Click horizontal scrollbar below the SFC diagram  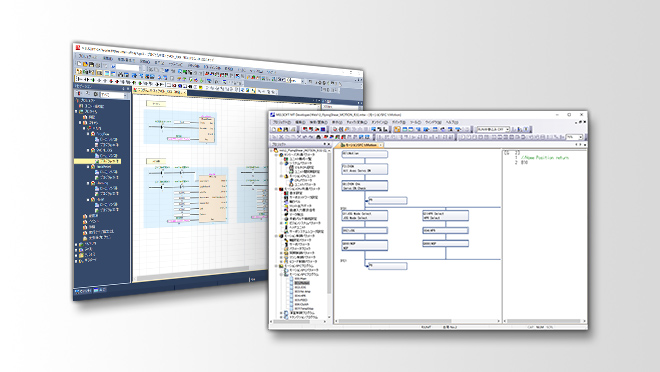(x=418, y=321)
